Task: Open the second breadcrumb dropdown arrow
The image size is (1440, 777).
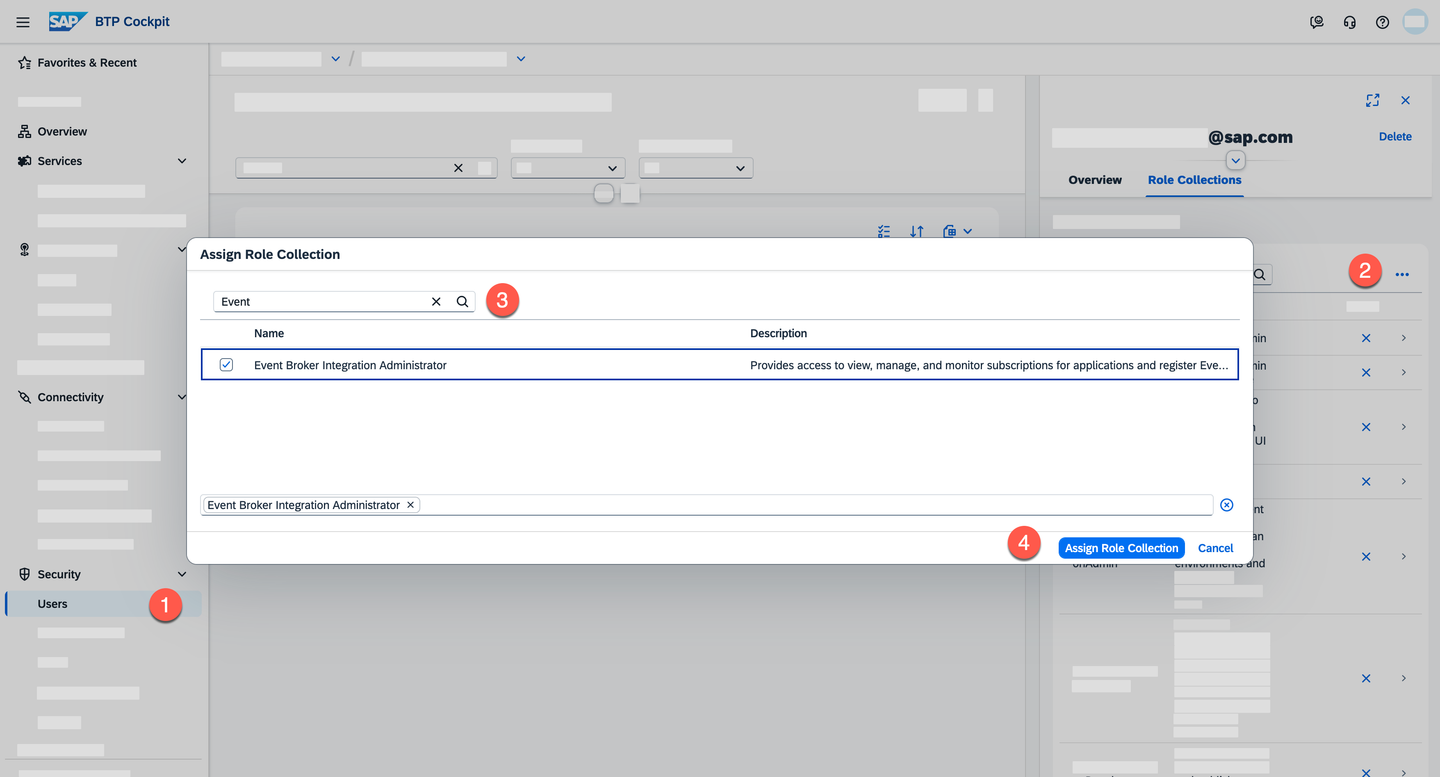Action: click(521, 59)
